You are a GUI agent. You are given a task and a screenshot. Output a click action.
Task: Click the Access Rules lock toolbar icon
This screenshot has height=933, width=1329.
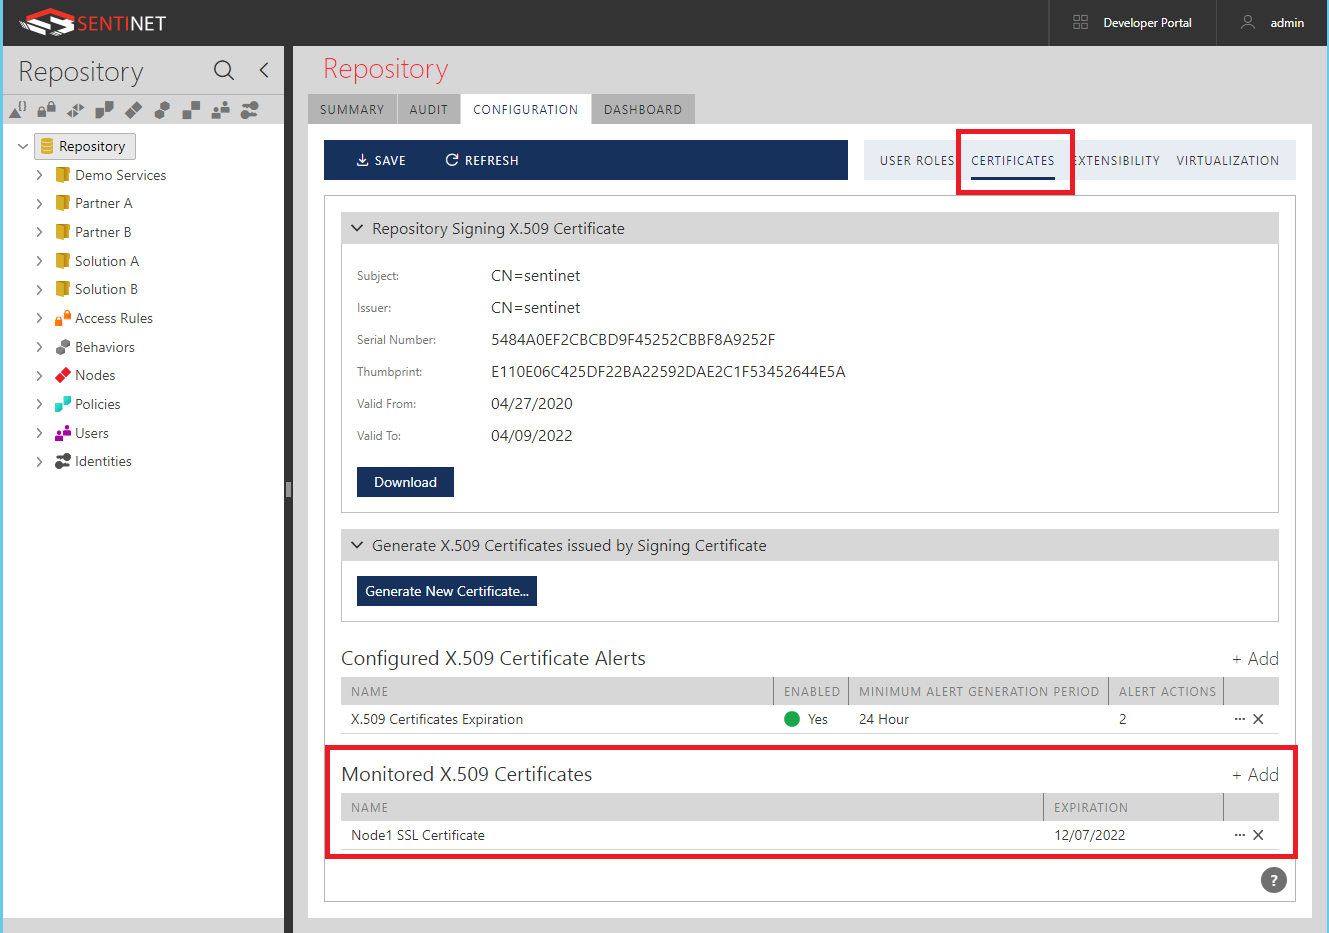(46, 109)
